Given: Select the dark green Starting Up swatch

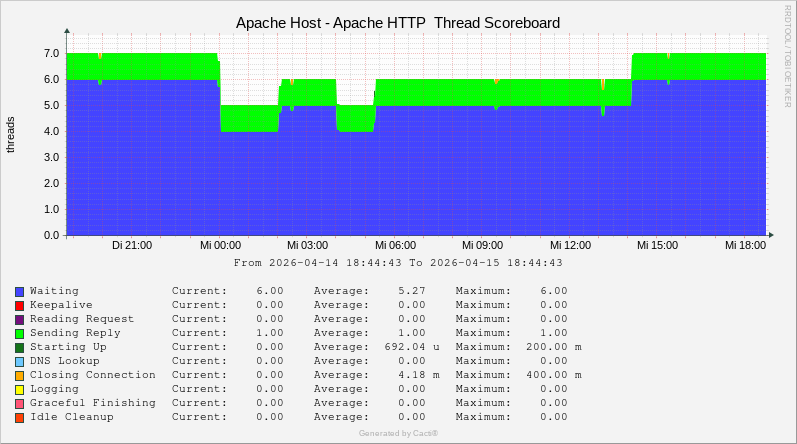Looking at the screenshot, I should pos(19,347).
